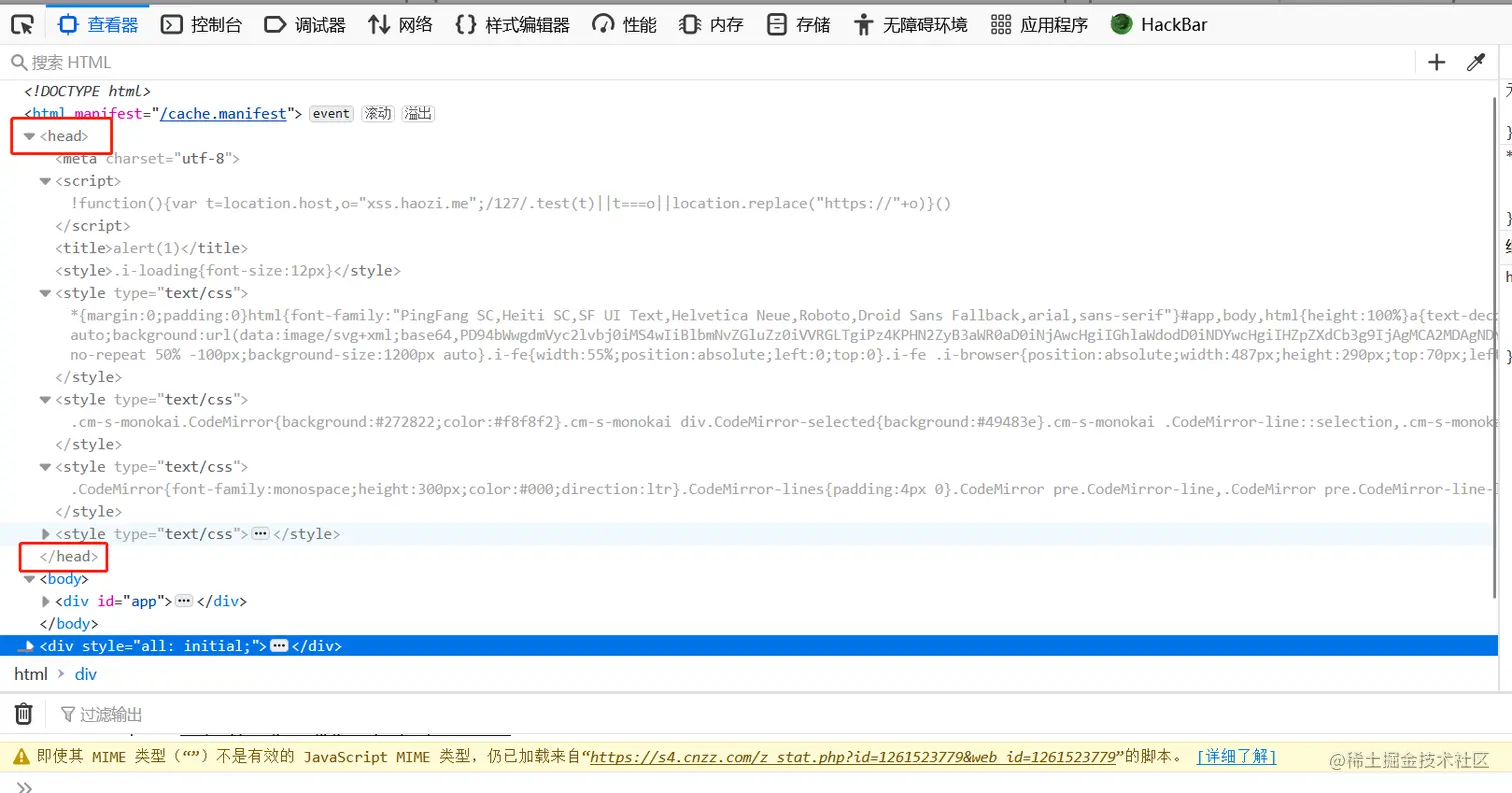This screenshot has width=1512, height=793.
Task: Switch to the 控制台 console tab
Action: point(202,25)
